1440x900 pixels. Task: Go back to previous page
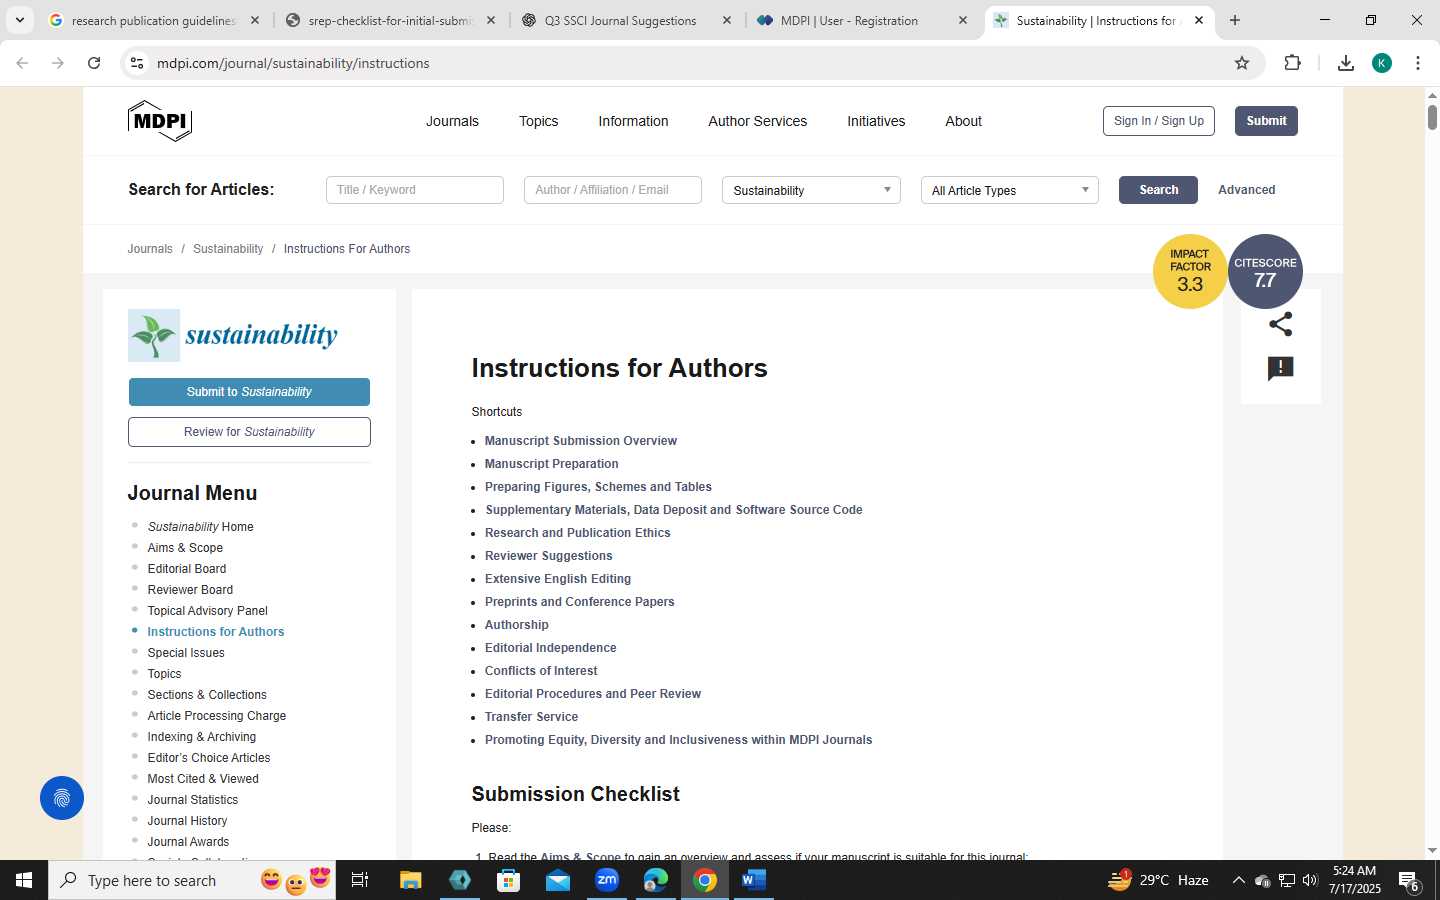(x=22, y=63)
